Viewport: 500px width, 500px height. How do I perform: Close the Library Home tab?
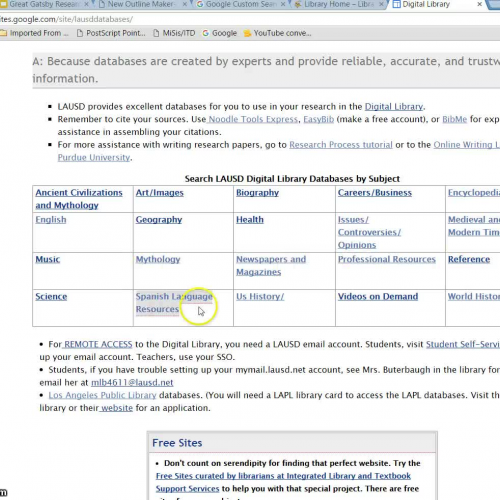pyautogui.click(x=381, y=4)
